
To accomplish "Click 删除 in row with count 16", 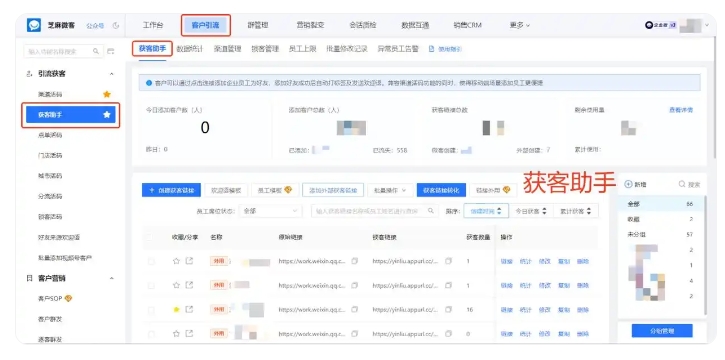I will click(583, 310).
